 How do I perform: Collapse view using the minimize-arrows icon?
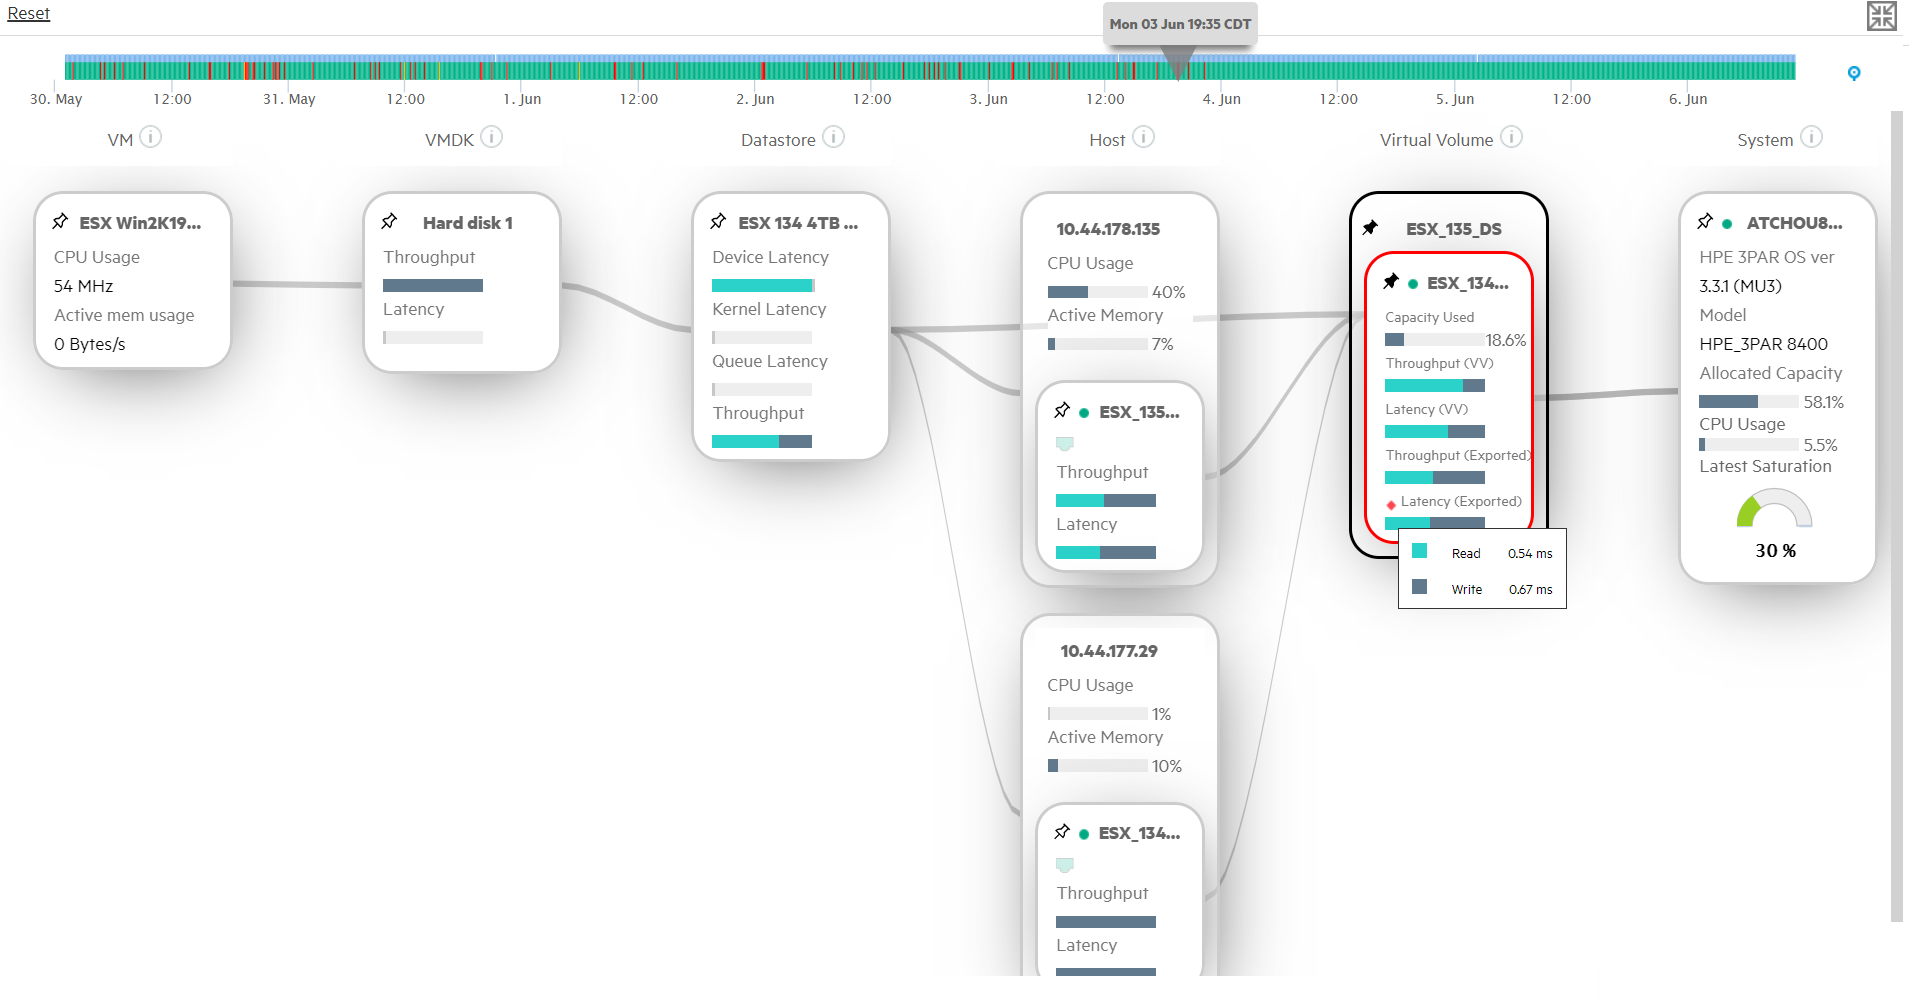click(x=1881, y=16)
